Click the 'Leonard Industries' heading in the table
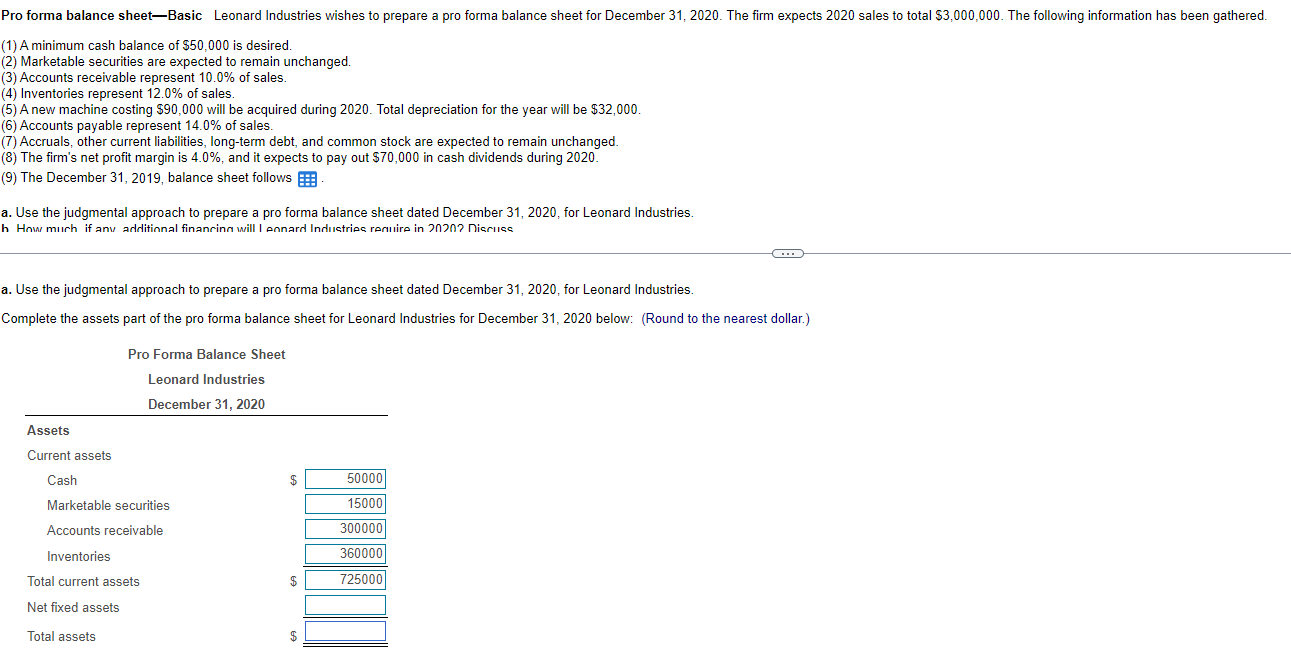1291x662 pixels. click(x=207, y=380)
